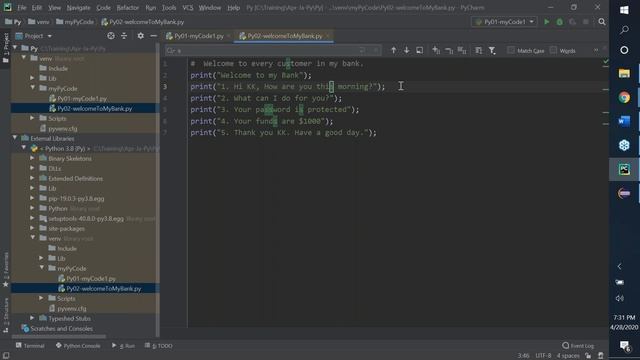This screenshot has width=640, height=360.
Task: Open Scratches and Consoles node
Action: coord(61,328)
